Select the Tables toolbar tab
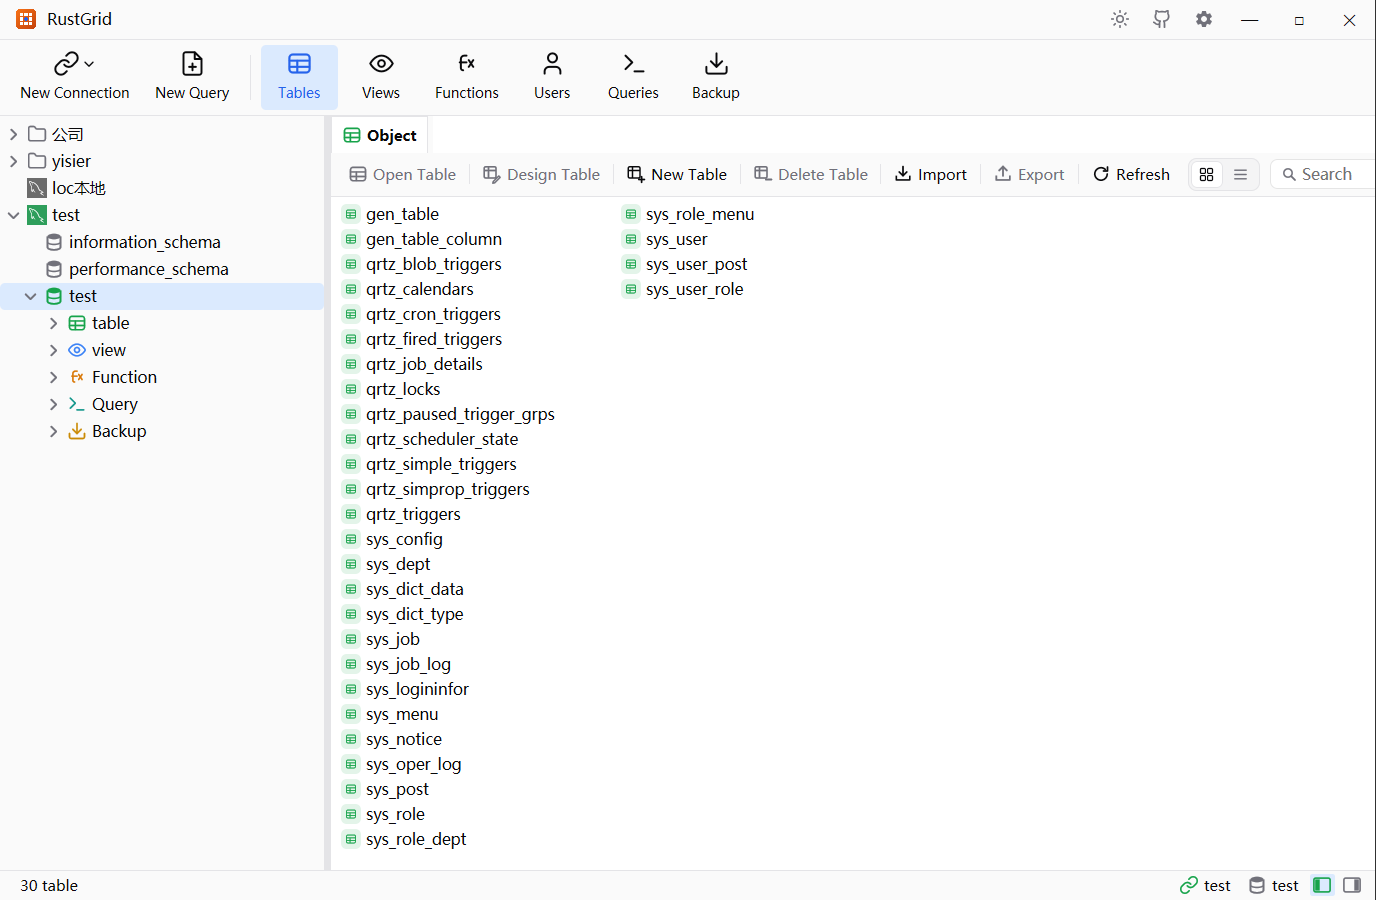This screenshot has height=900, width=1376. click(x=299, y=76)
